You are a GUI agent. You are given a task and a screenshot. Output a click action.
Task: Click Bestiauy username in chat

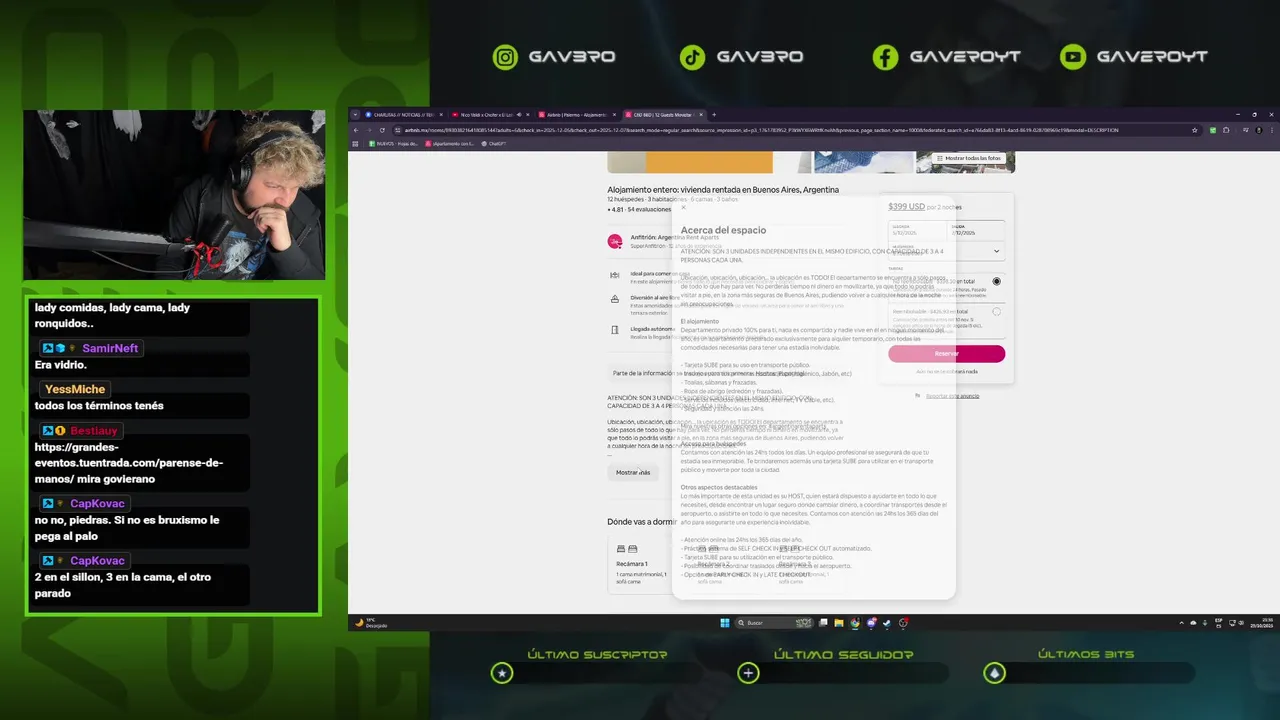click(94, 430)
